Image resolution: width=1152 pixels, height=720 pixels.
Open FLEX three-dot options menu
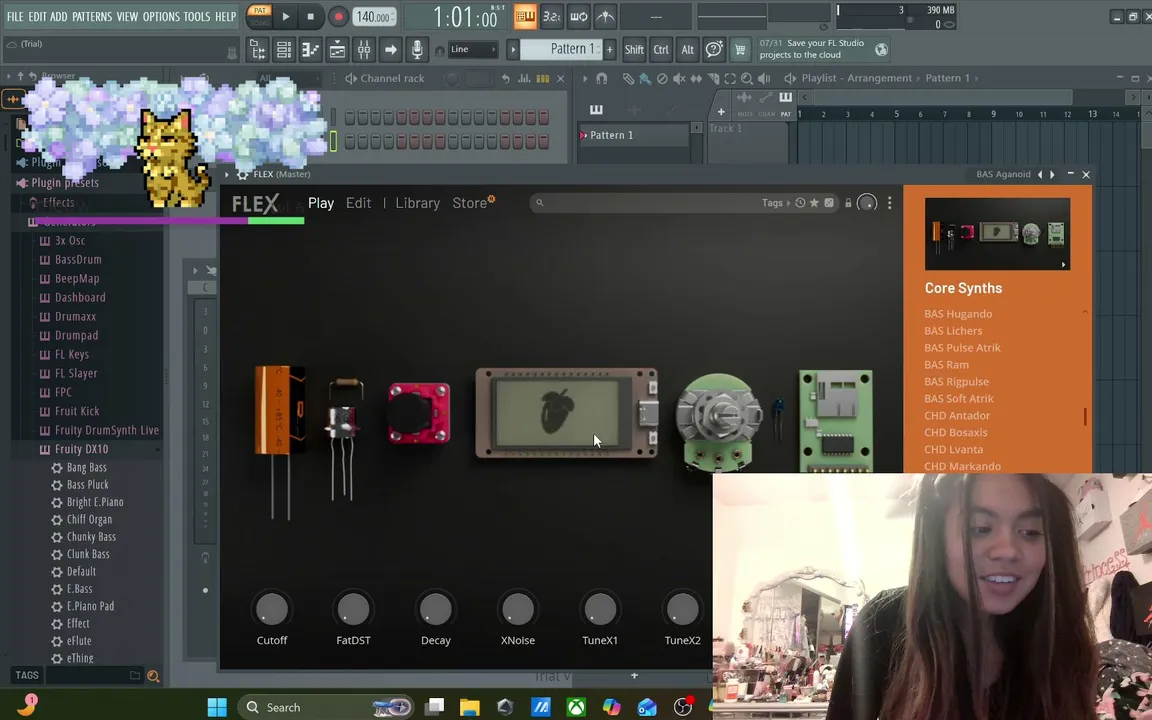(x=889, y=203)
